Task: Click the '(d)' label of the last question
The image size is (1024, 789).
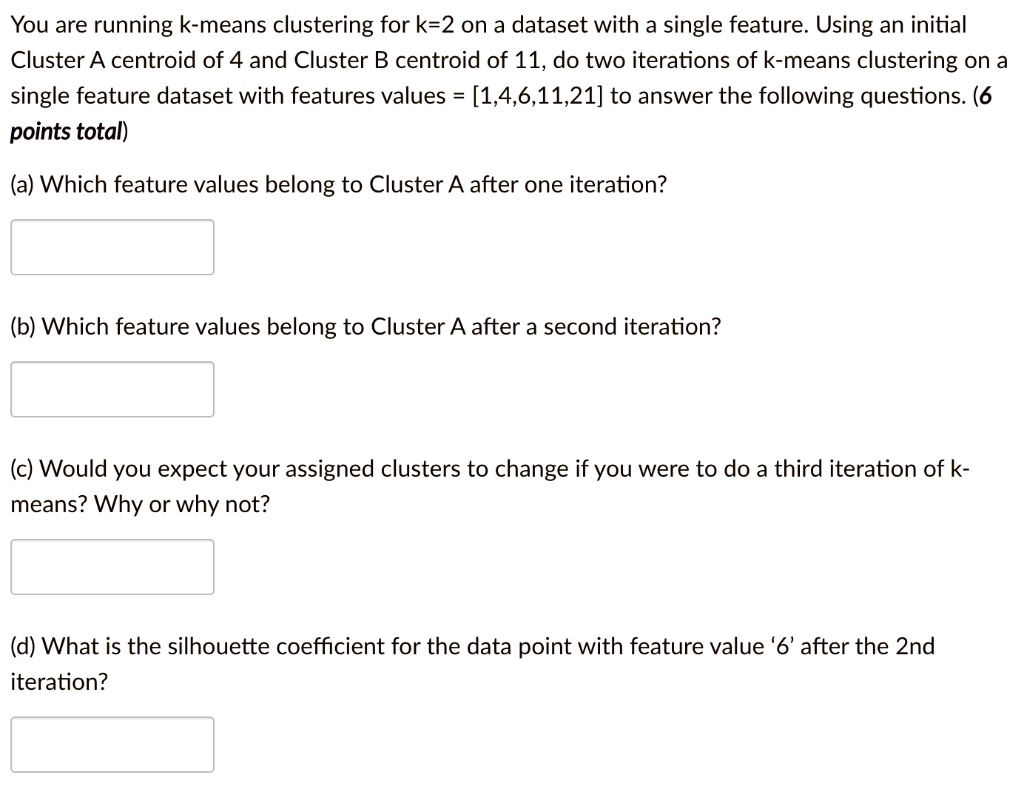Action: click(23, 647)
